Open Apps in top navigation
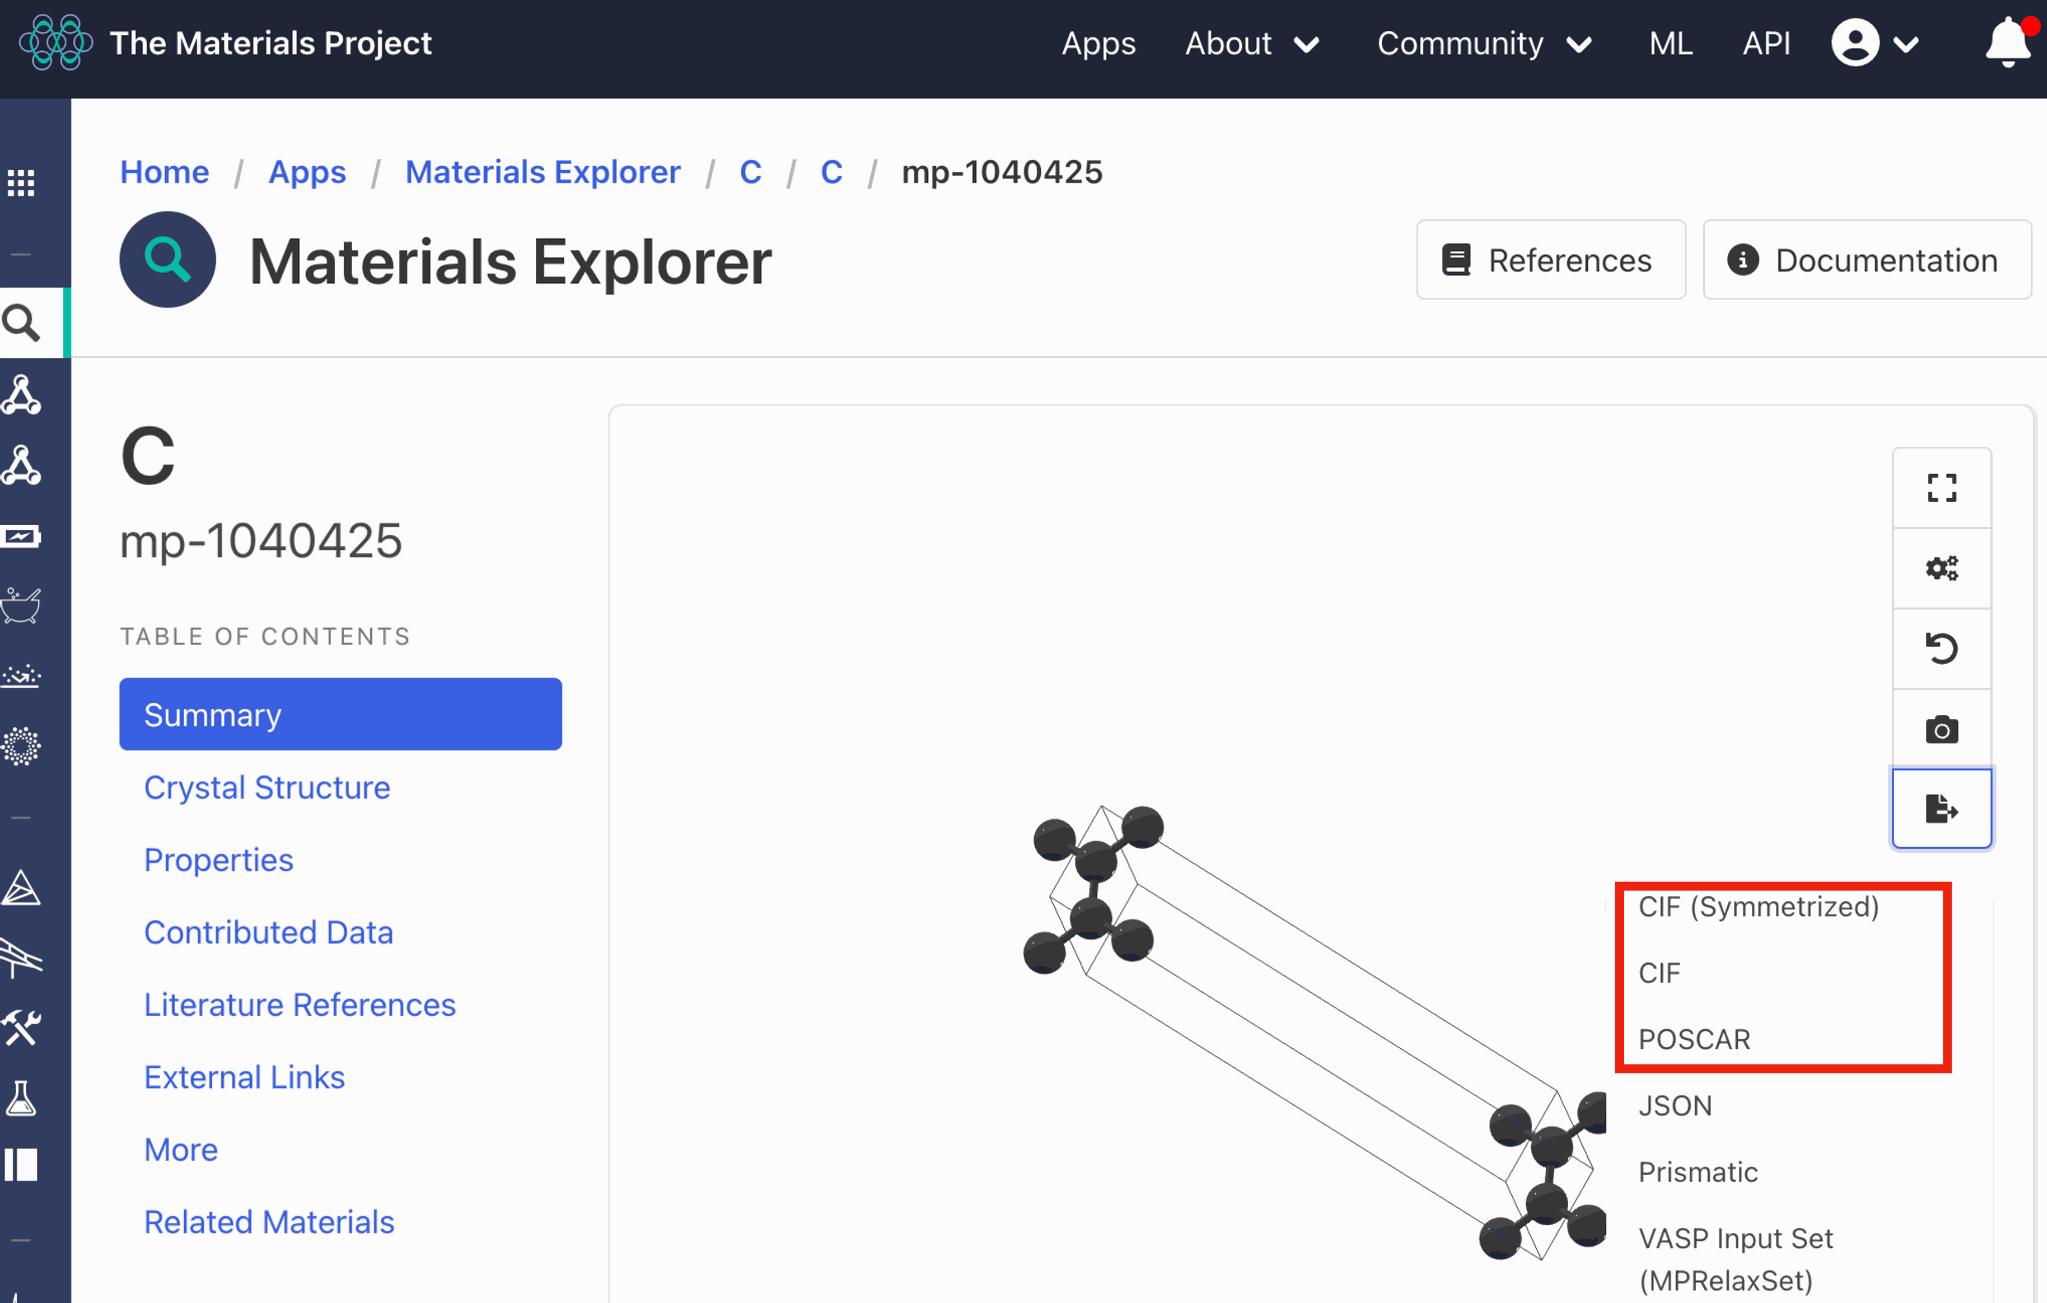 tap(1098, 43)
